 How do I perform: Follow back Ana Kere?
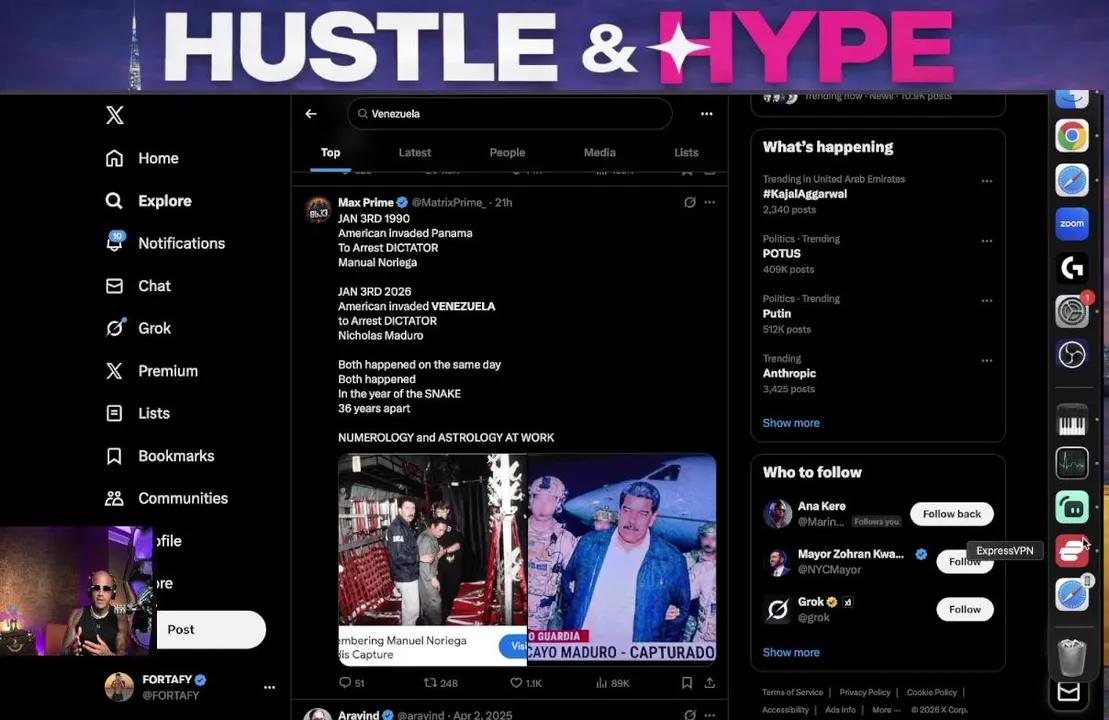tap(951, 514)
